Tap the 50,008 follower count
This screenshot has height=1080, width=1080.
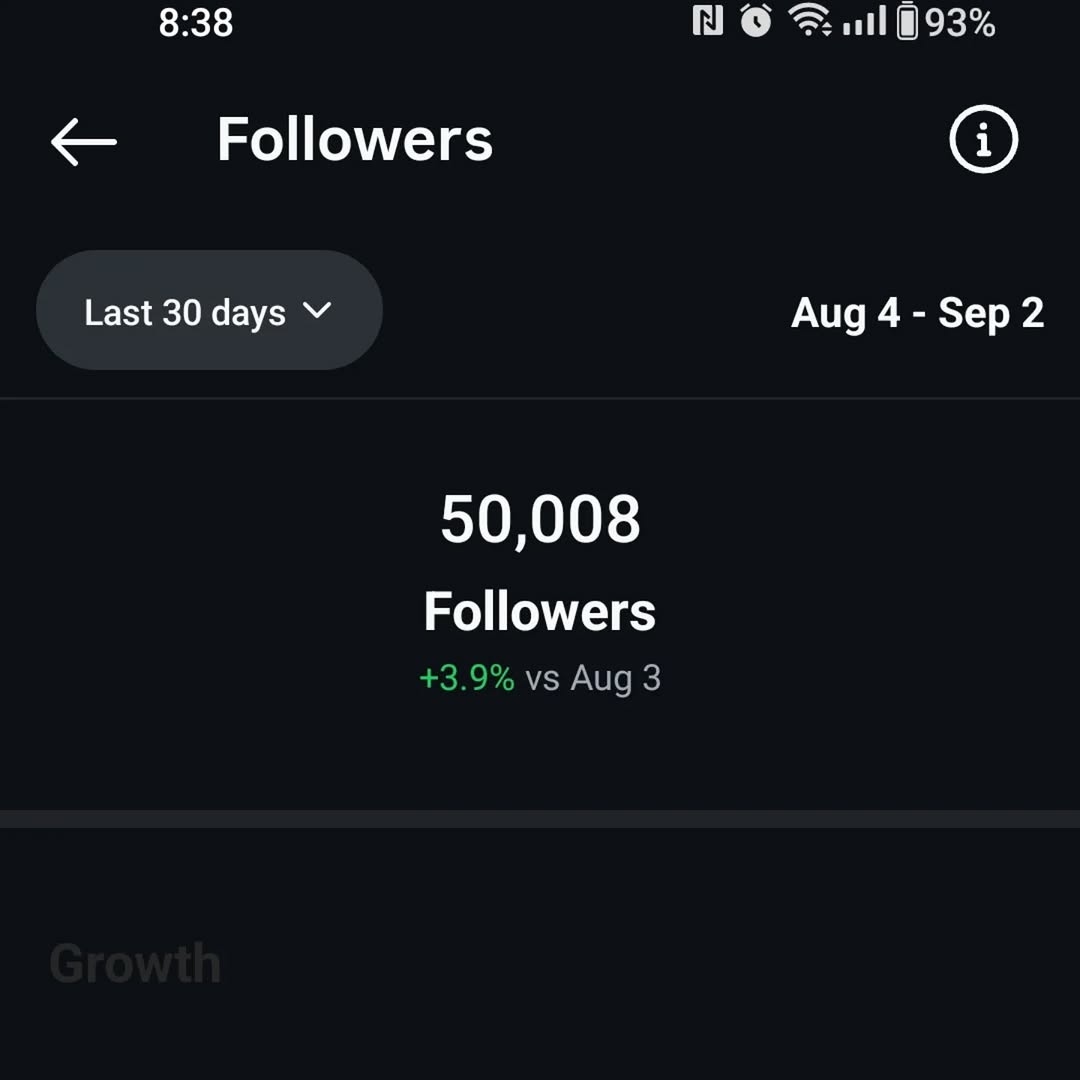click(x=540, y=519)
